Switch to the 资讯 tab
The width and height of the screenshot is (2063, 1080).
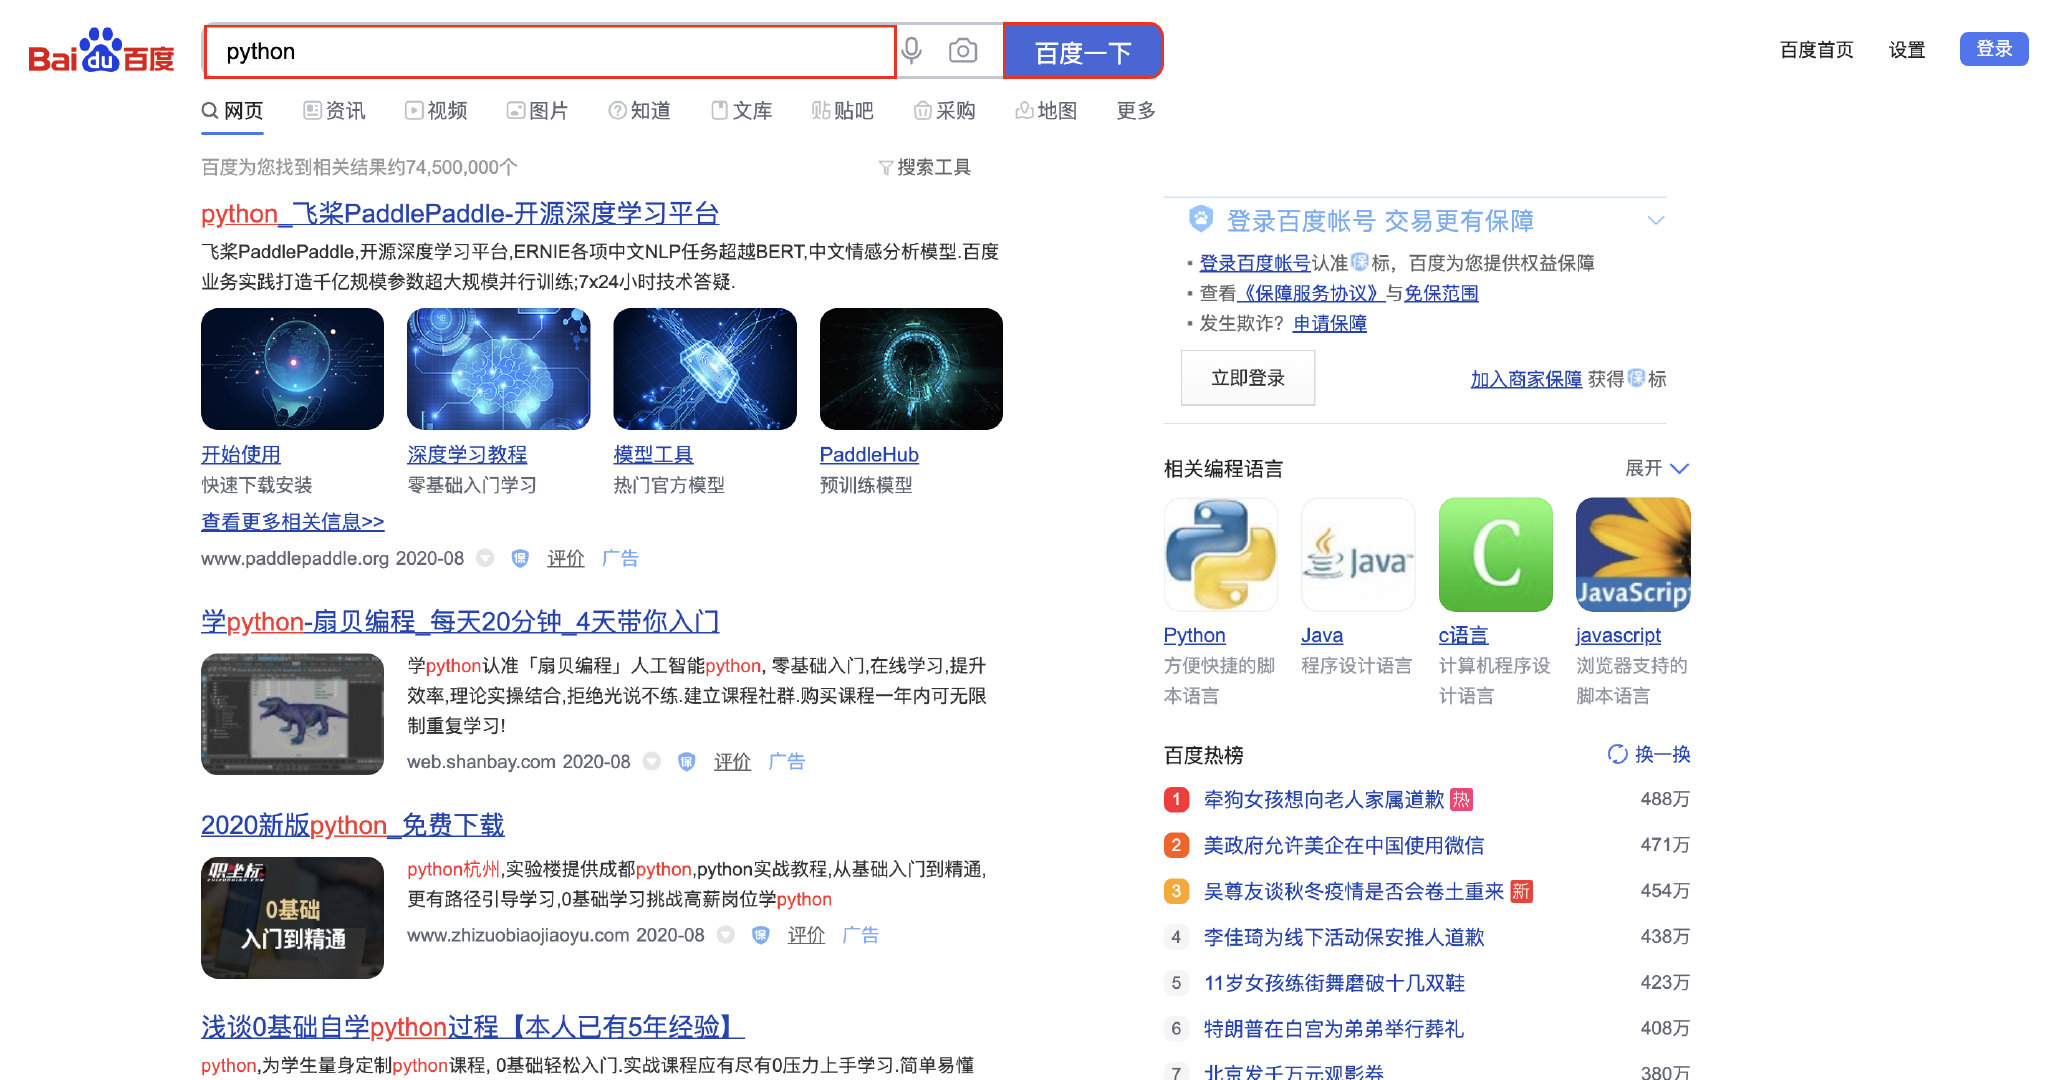(x=335, y=111)
